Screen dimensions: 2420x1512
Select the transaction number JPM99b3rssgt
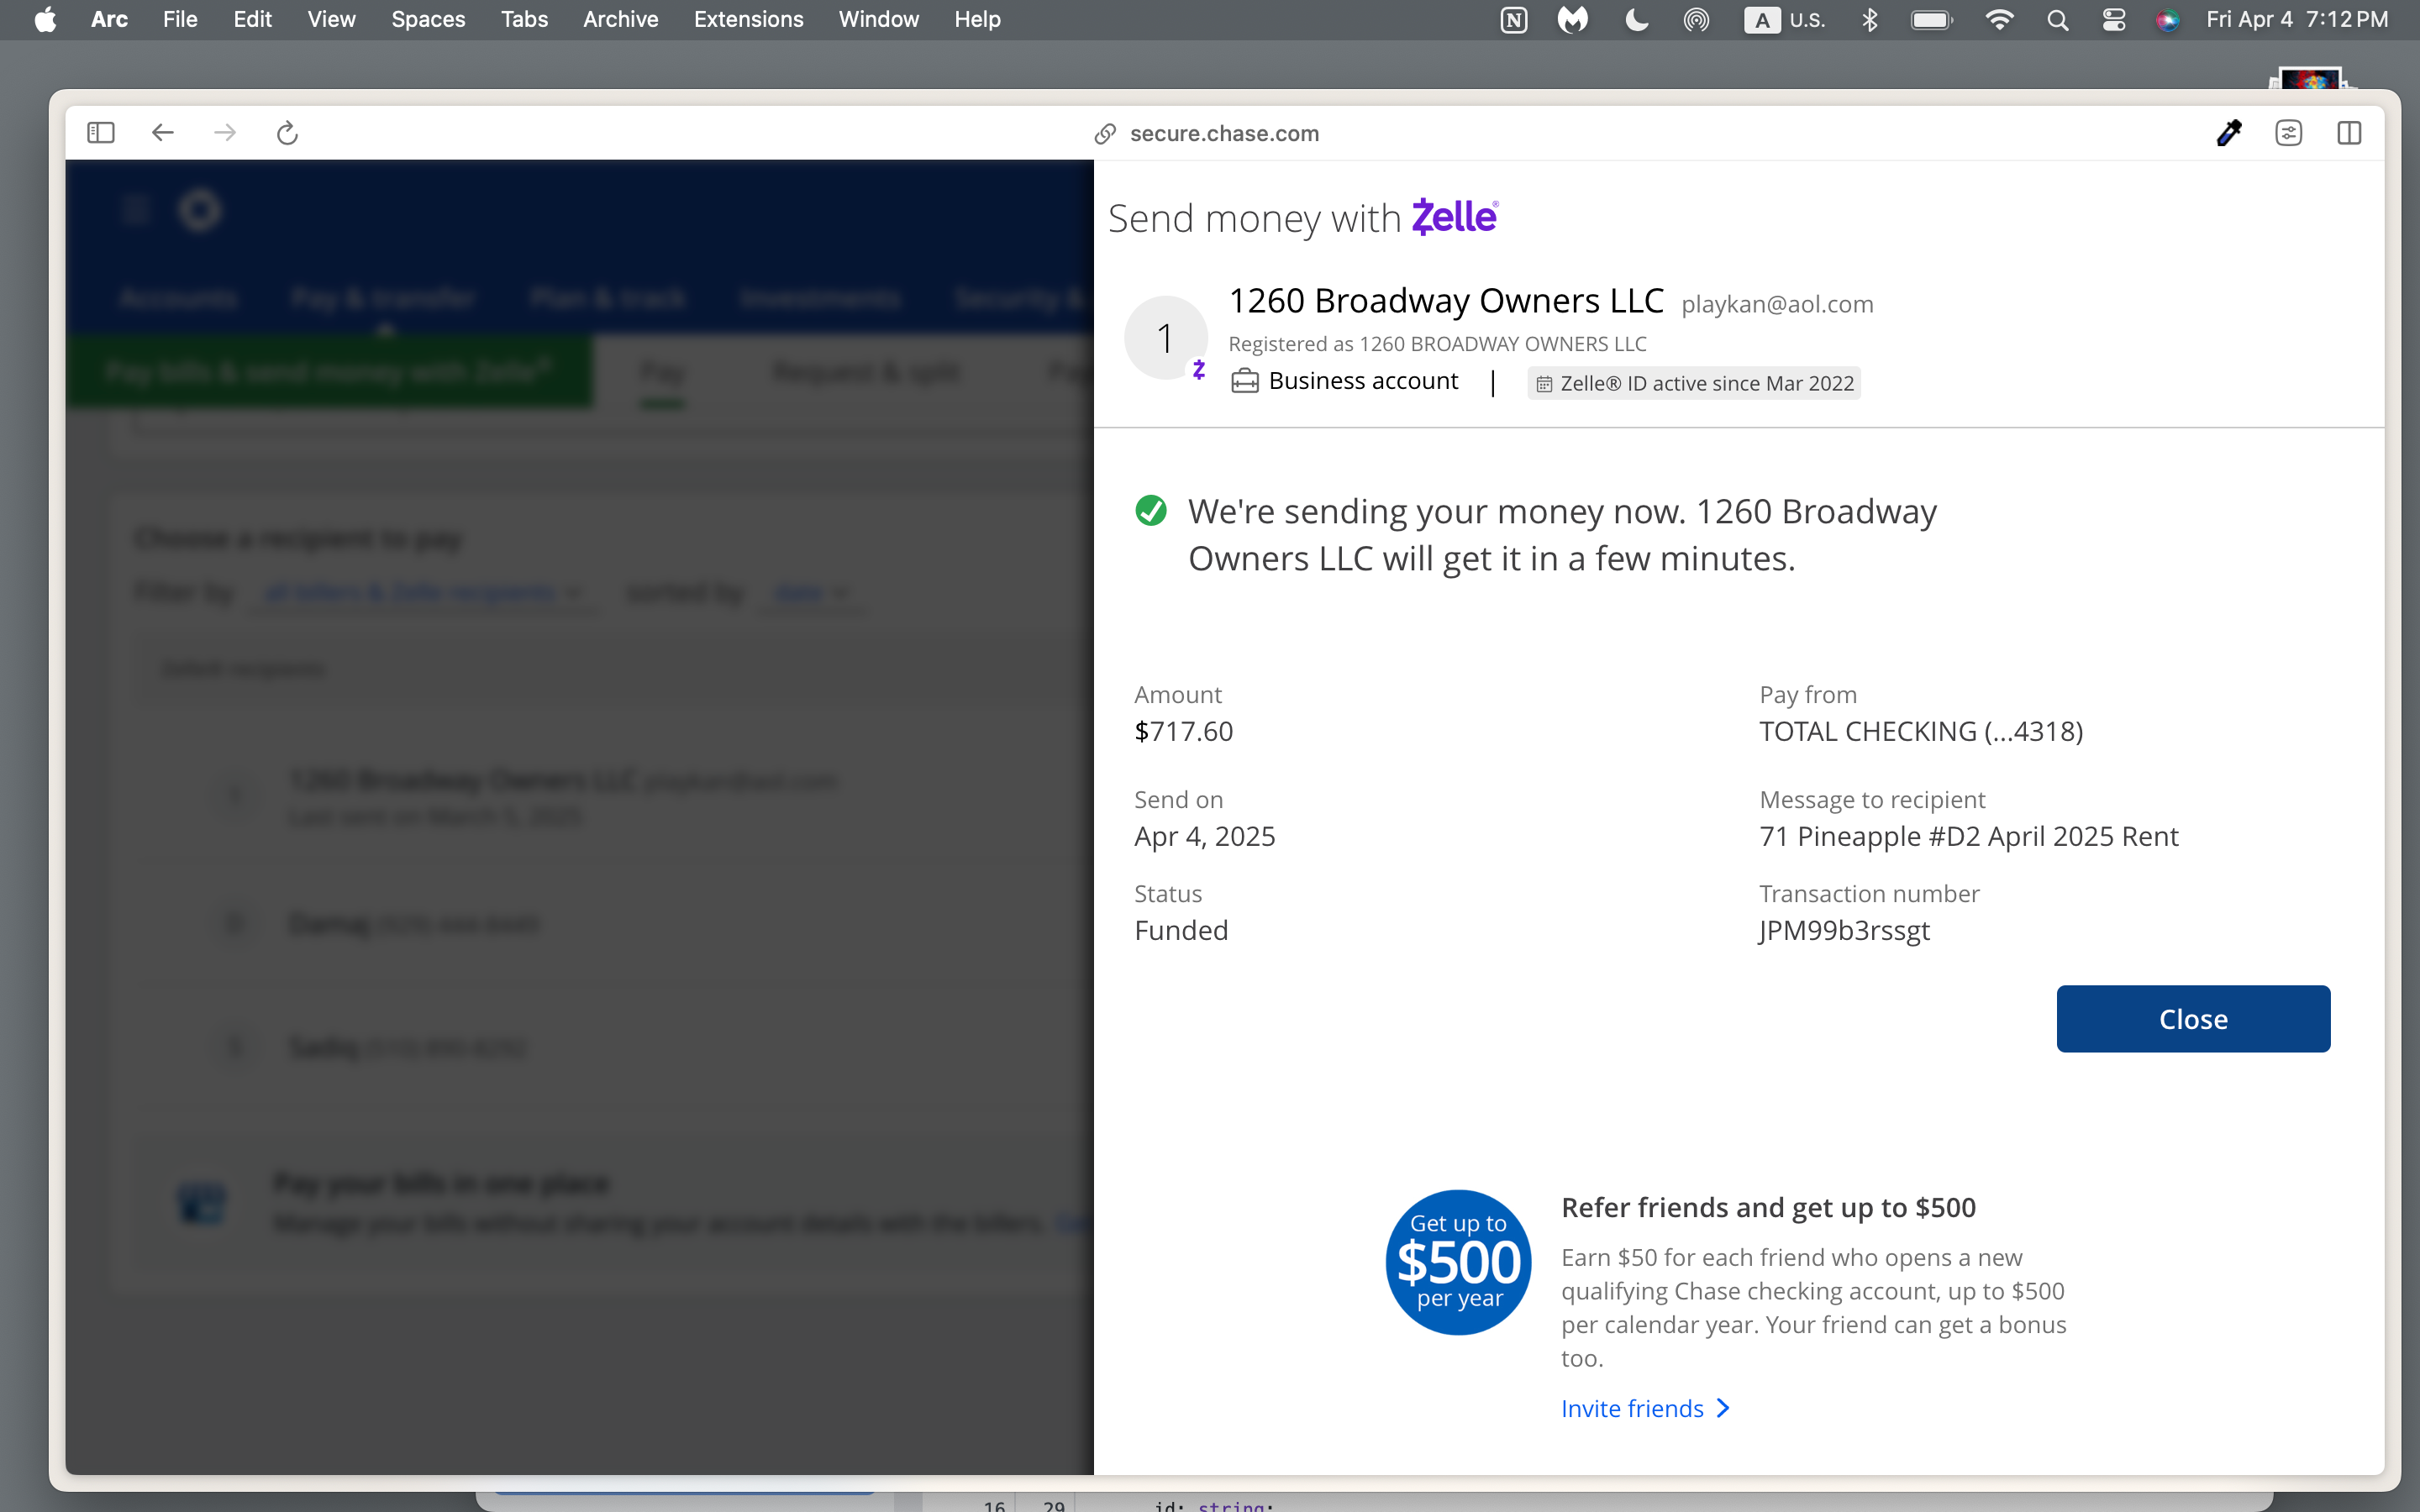click(x=1845, y=930)
